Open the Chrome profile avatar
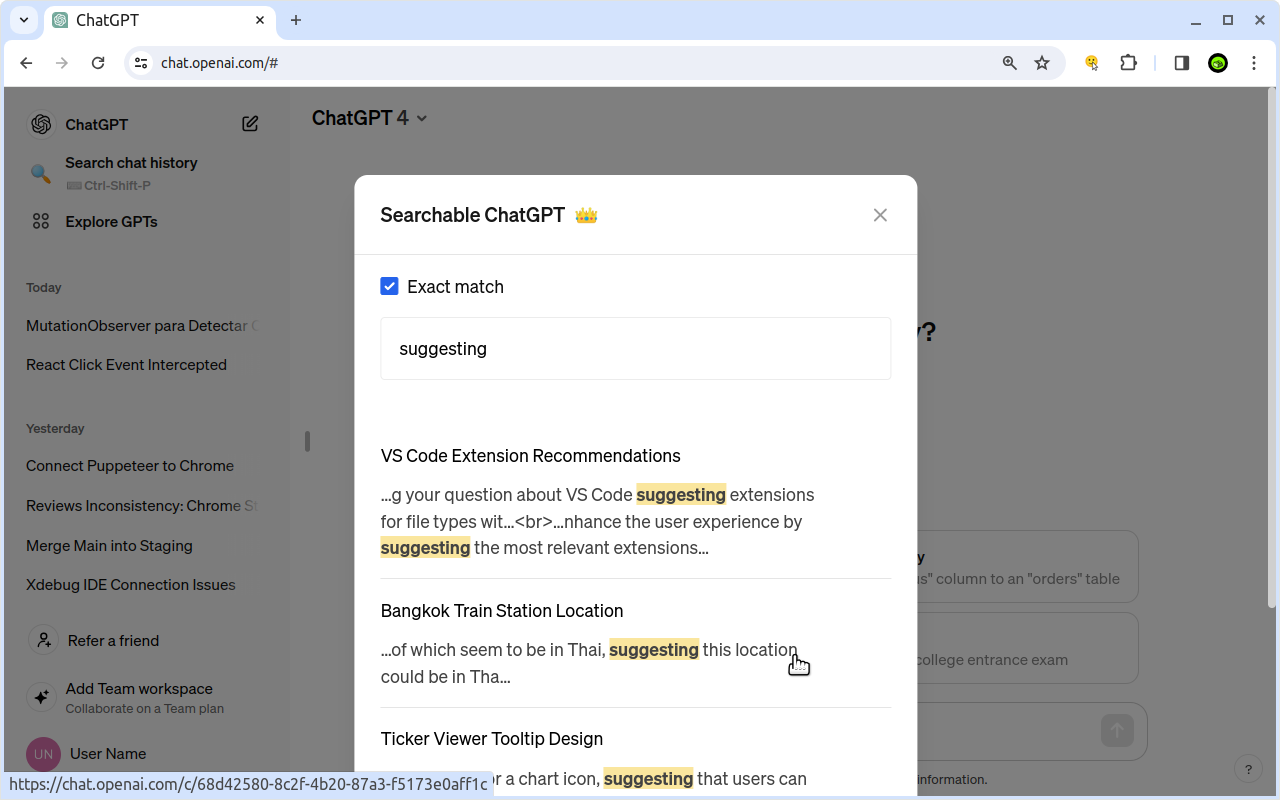The width and height of the screenshot is (1280, 800). 1218,63
